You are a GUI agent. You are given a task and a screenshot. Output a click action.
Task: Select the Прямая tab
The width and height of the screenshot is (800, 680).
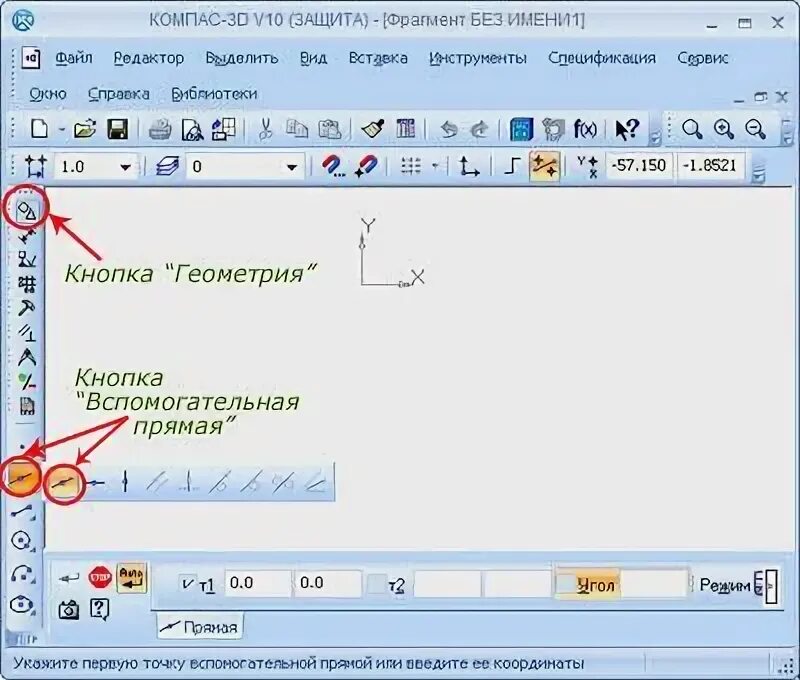(199, 627)
